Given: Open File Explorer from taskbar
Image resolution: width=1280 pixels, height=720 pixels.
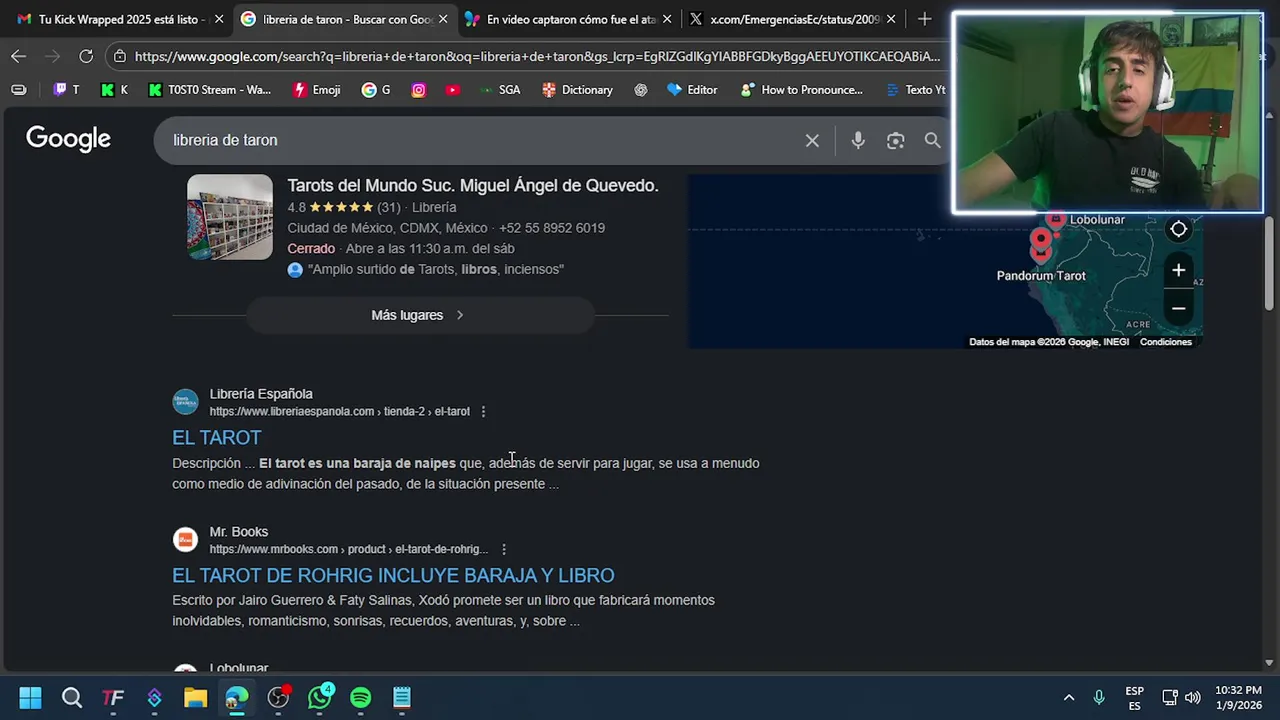Looking at the screenshot, I should [x=195, y=698].
